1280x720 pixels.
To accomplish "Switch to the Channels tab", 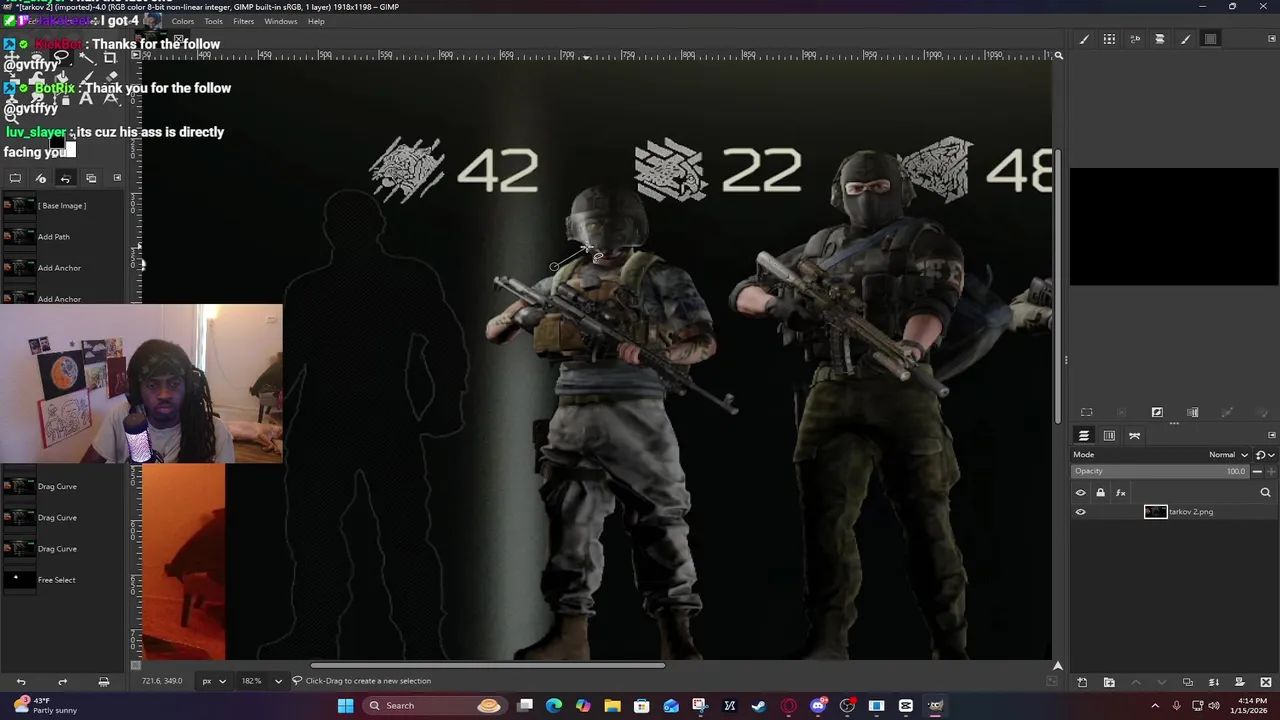I will [1109, 435].
